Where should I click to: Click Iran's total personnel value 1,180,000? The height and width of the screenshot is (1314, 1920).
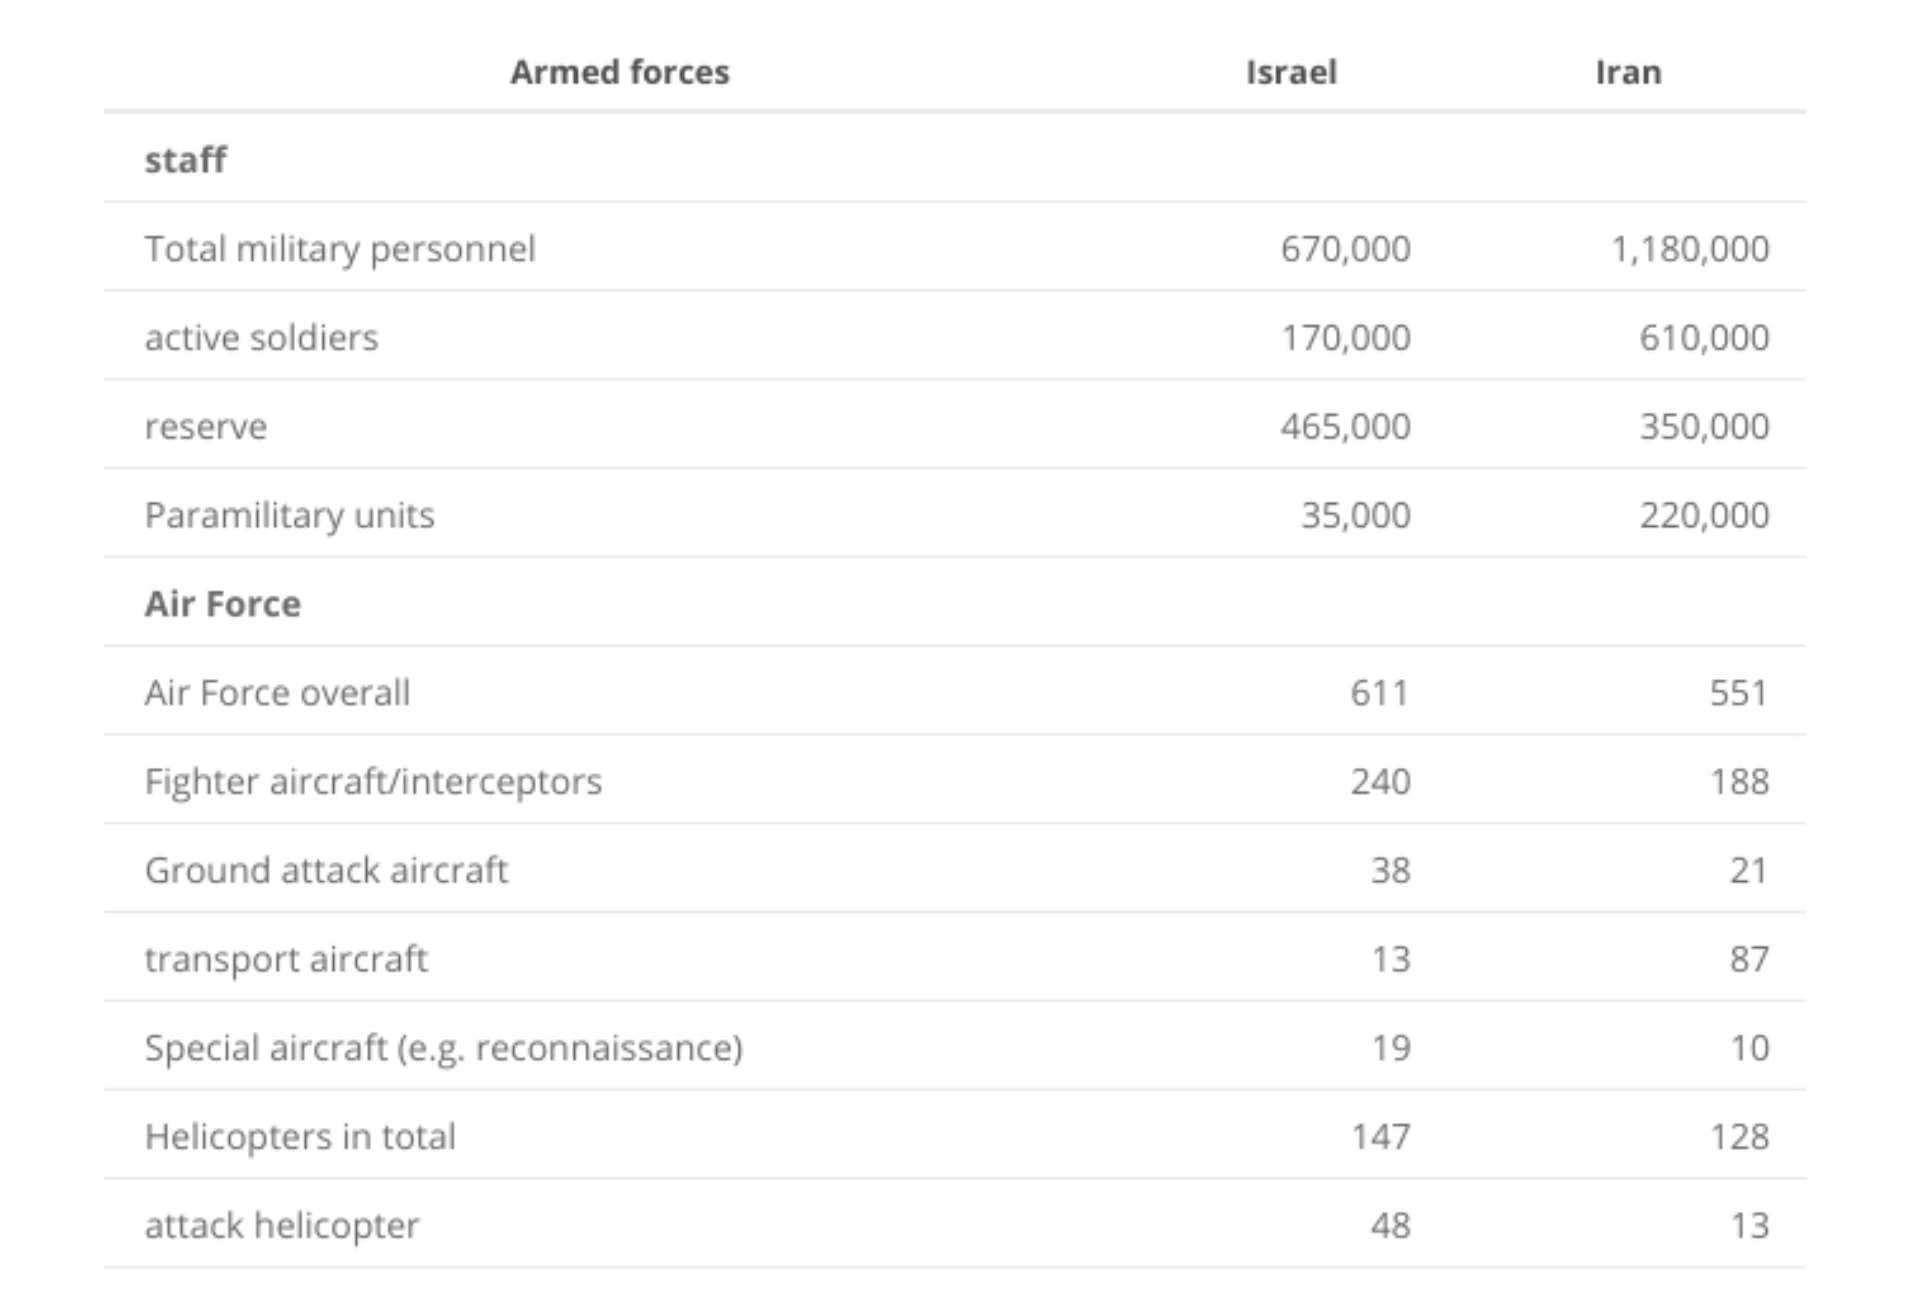pyautogui.click(x=1690, y=249)
